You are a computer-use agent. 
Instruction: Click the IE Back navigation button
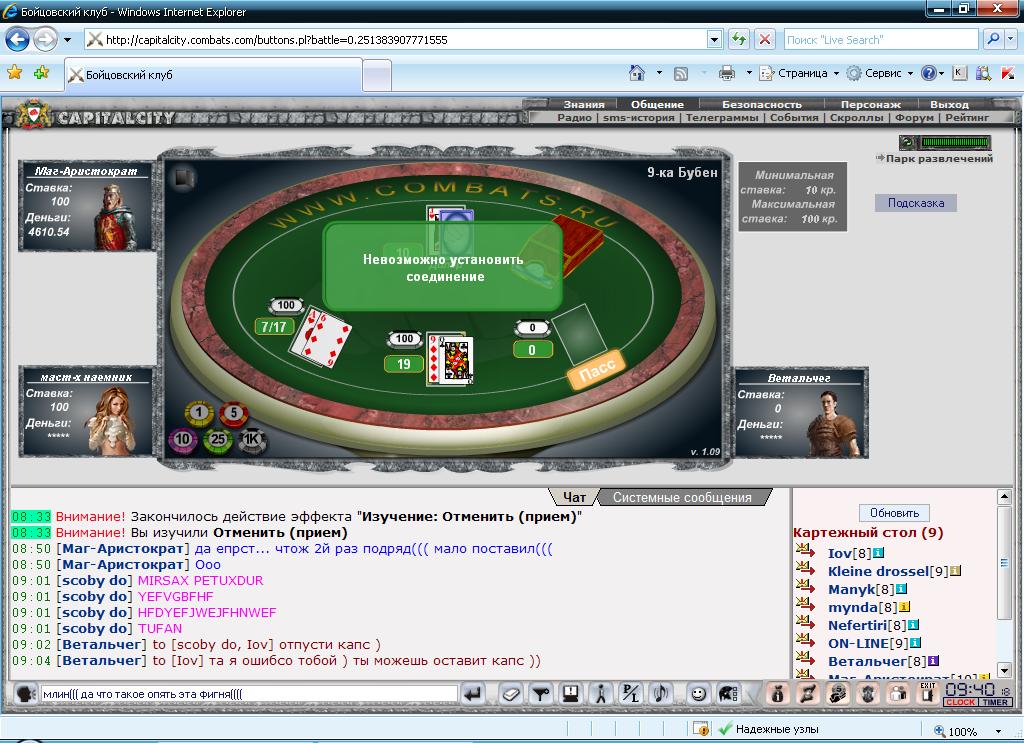pyautogui.click(x=18, y=40)
